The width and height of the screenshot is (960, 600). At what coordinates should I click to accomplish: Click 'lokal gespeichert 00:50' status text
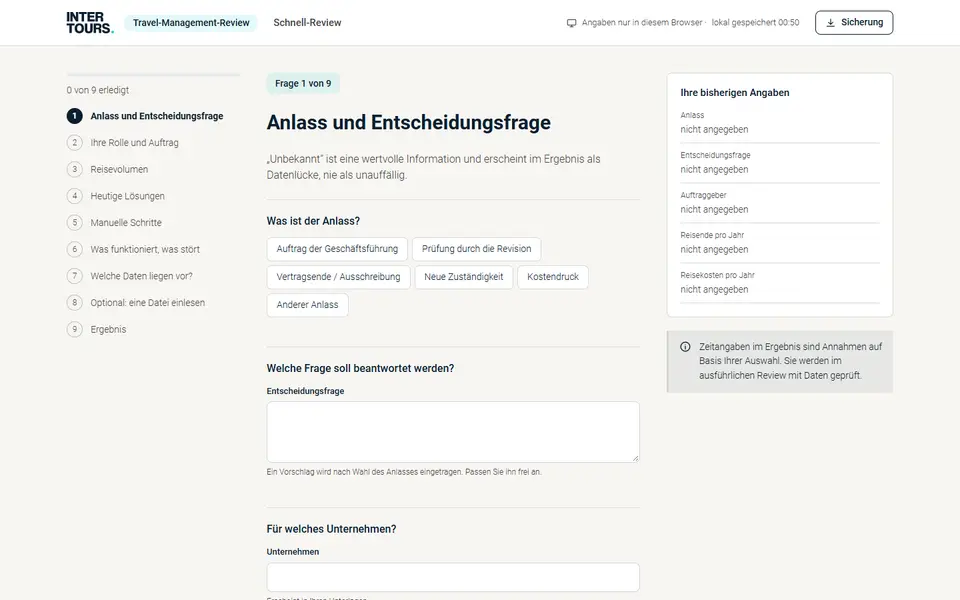click(x=756, y=23)
